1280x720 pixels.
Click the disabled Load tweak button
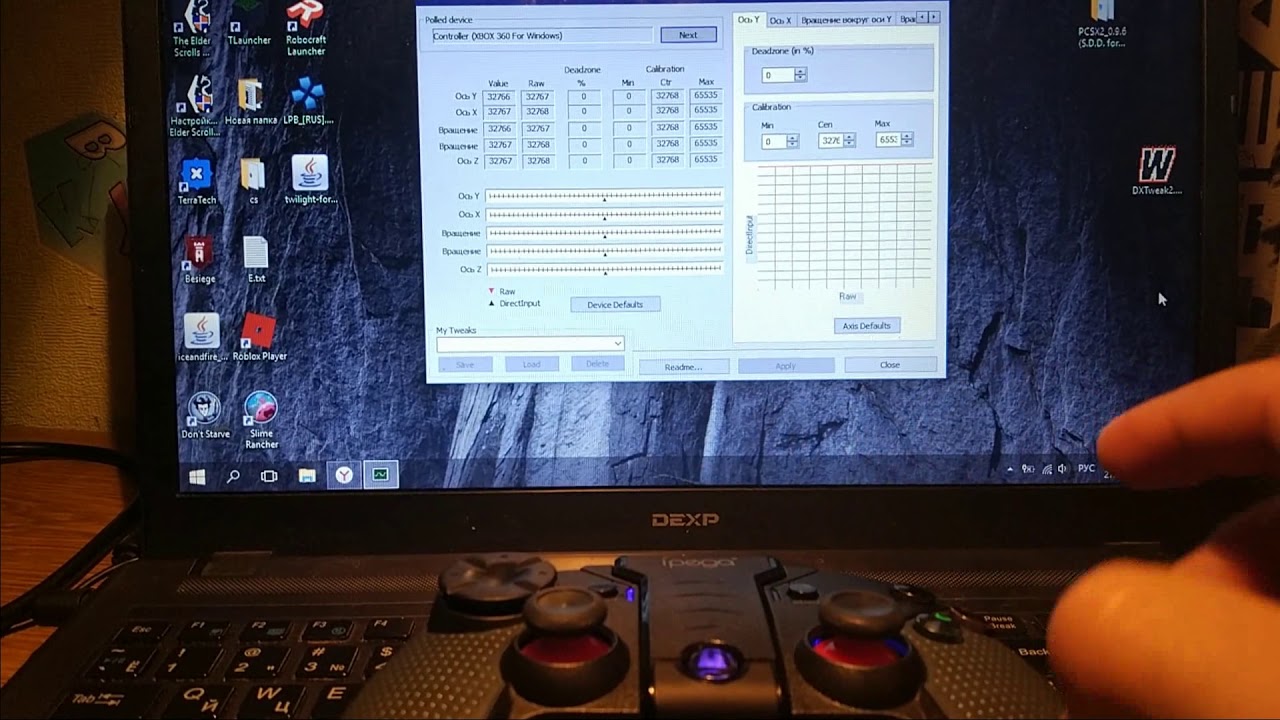coord(531,364)
